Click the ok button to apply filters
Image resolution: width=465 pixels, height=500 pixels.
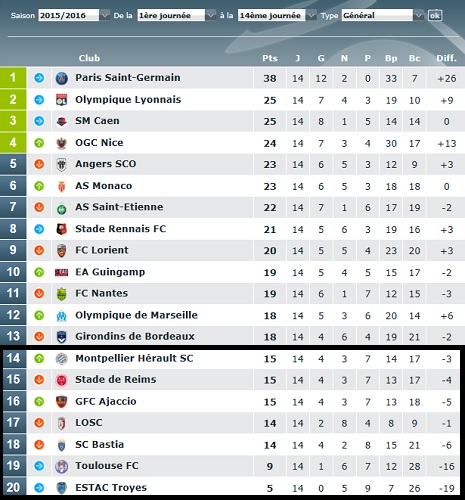pos(435,15)
